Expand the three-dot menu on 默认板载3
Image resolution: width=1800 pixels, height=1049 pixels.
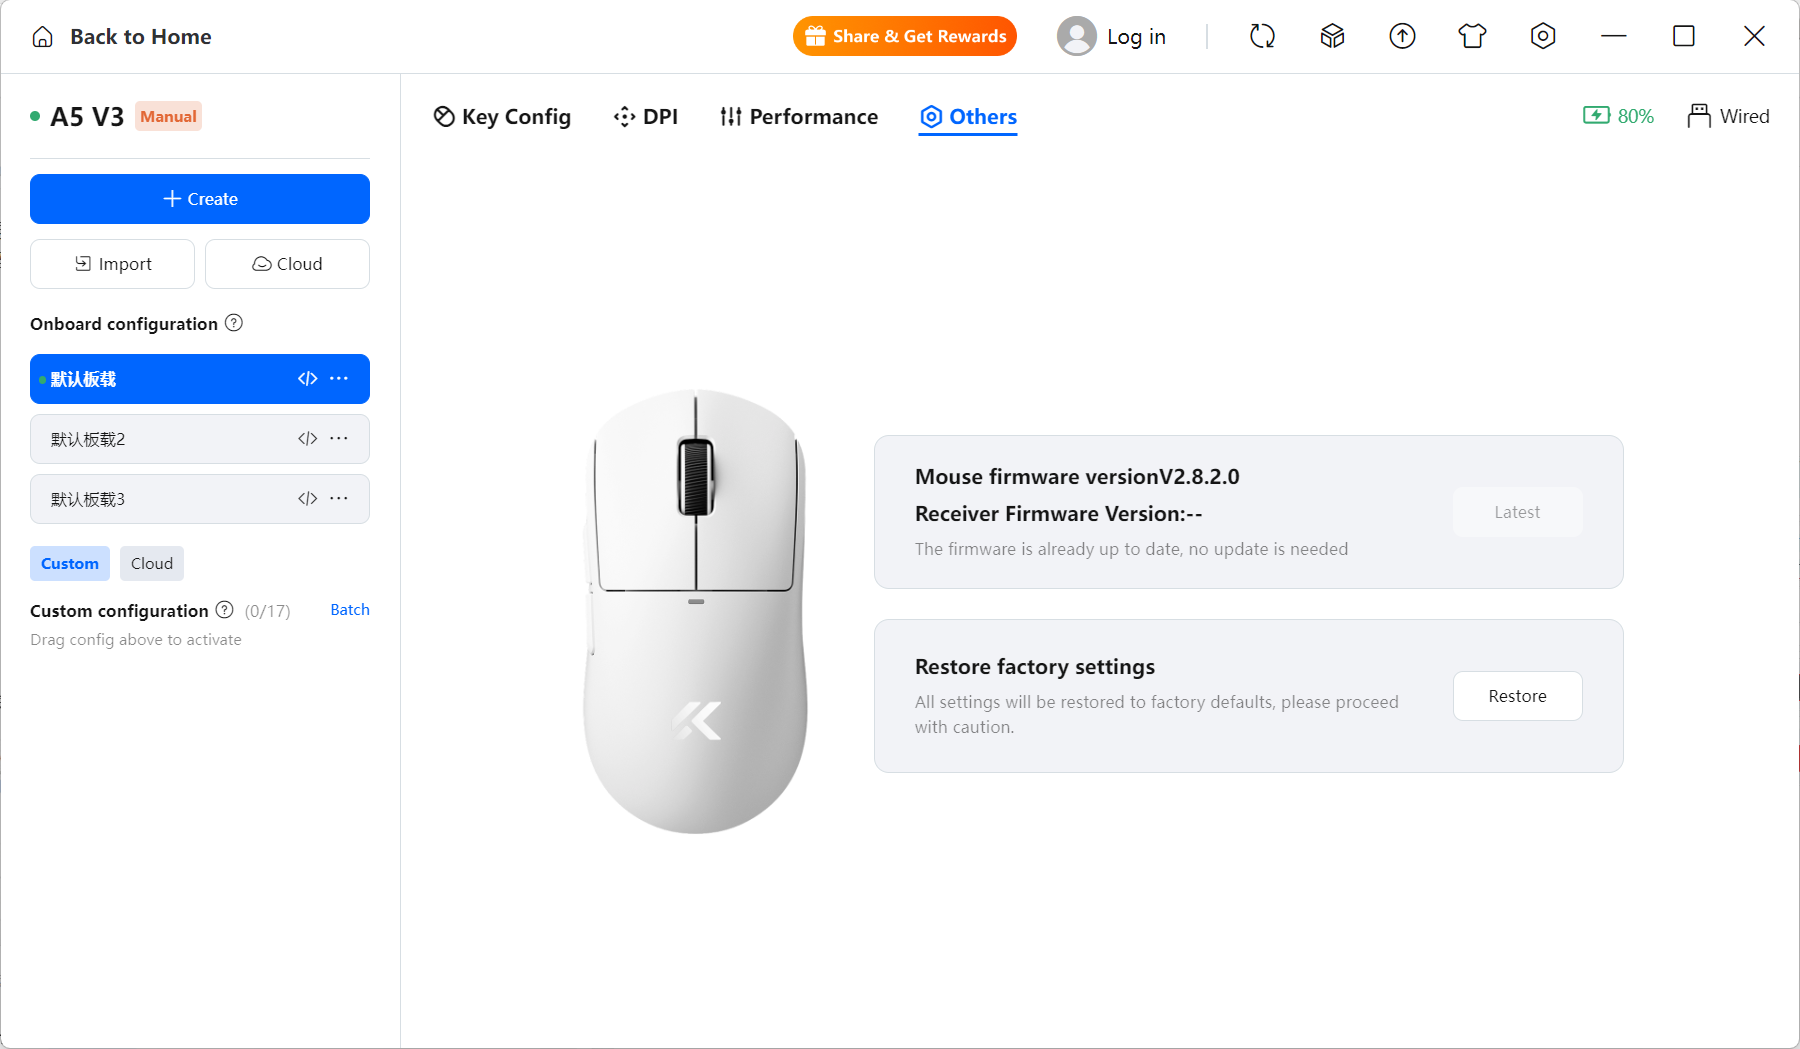(339, 499)
